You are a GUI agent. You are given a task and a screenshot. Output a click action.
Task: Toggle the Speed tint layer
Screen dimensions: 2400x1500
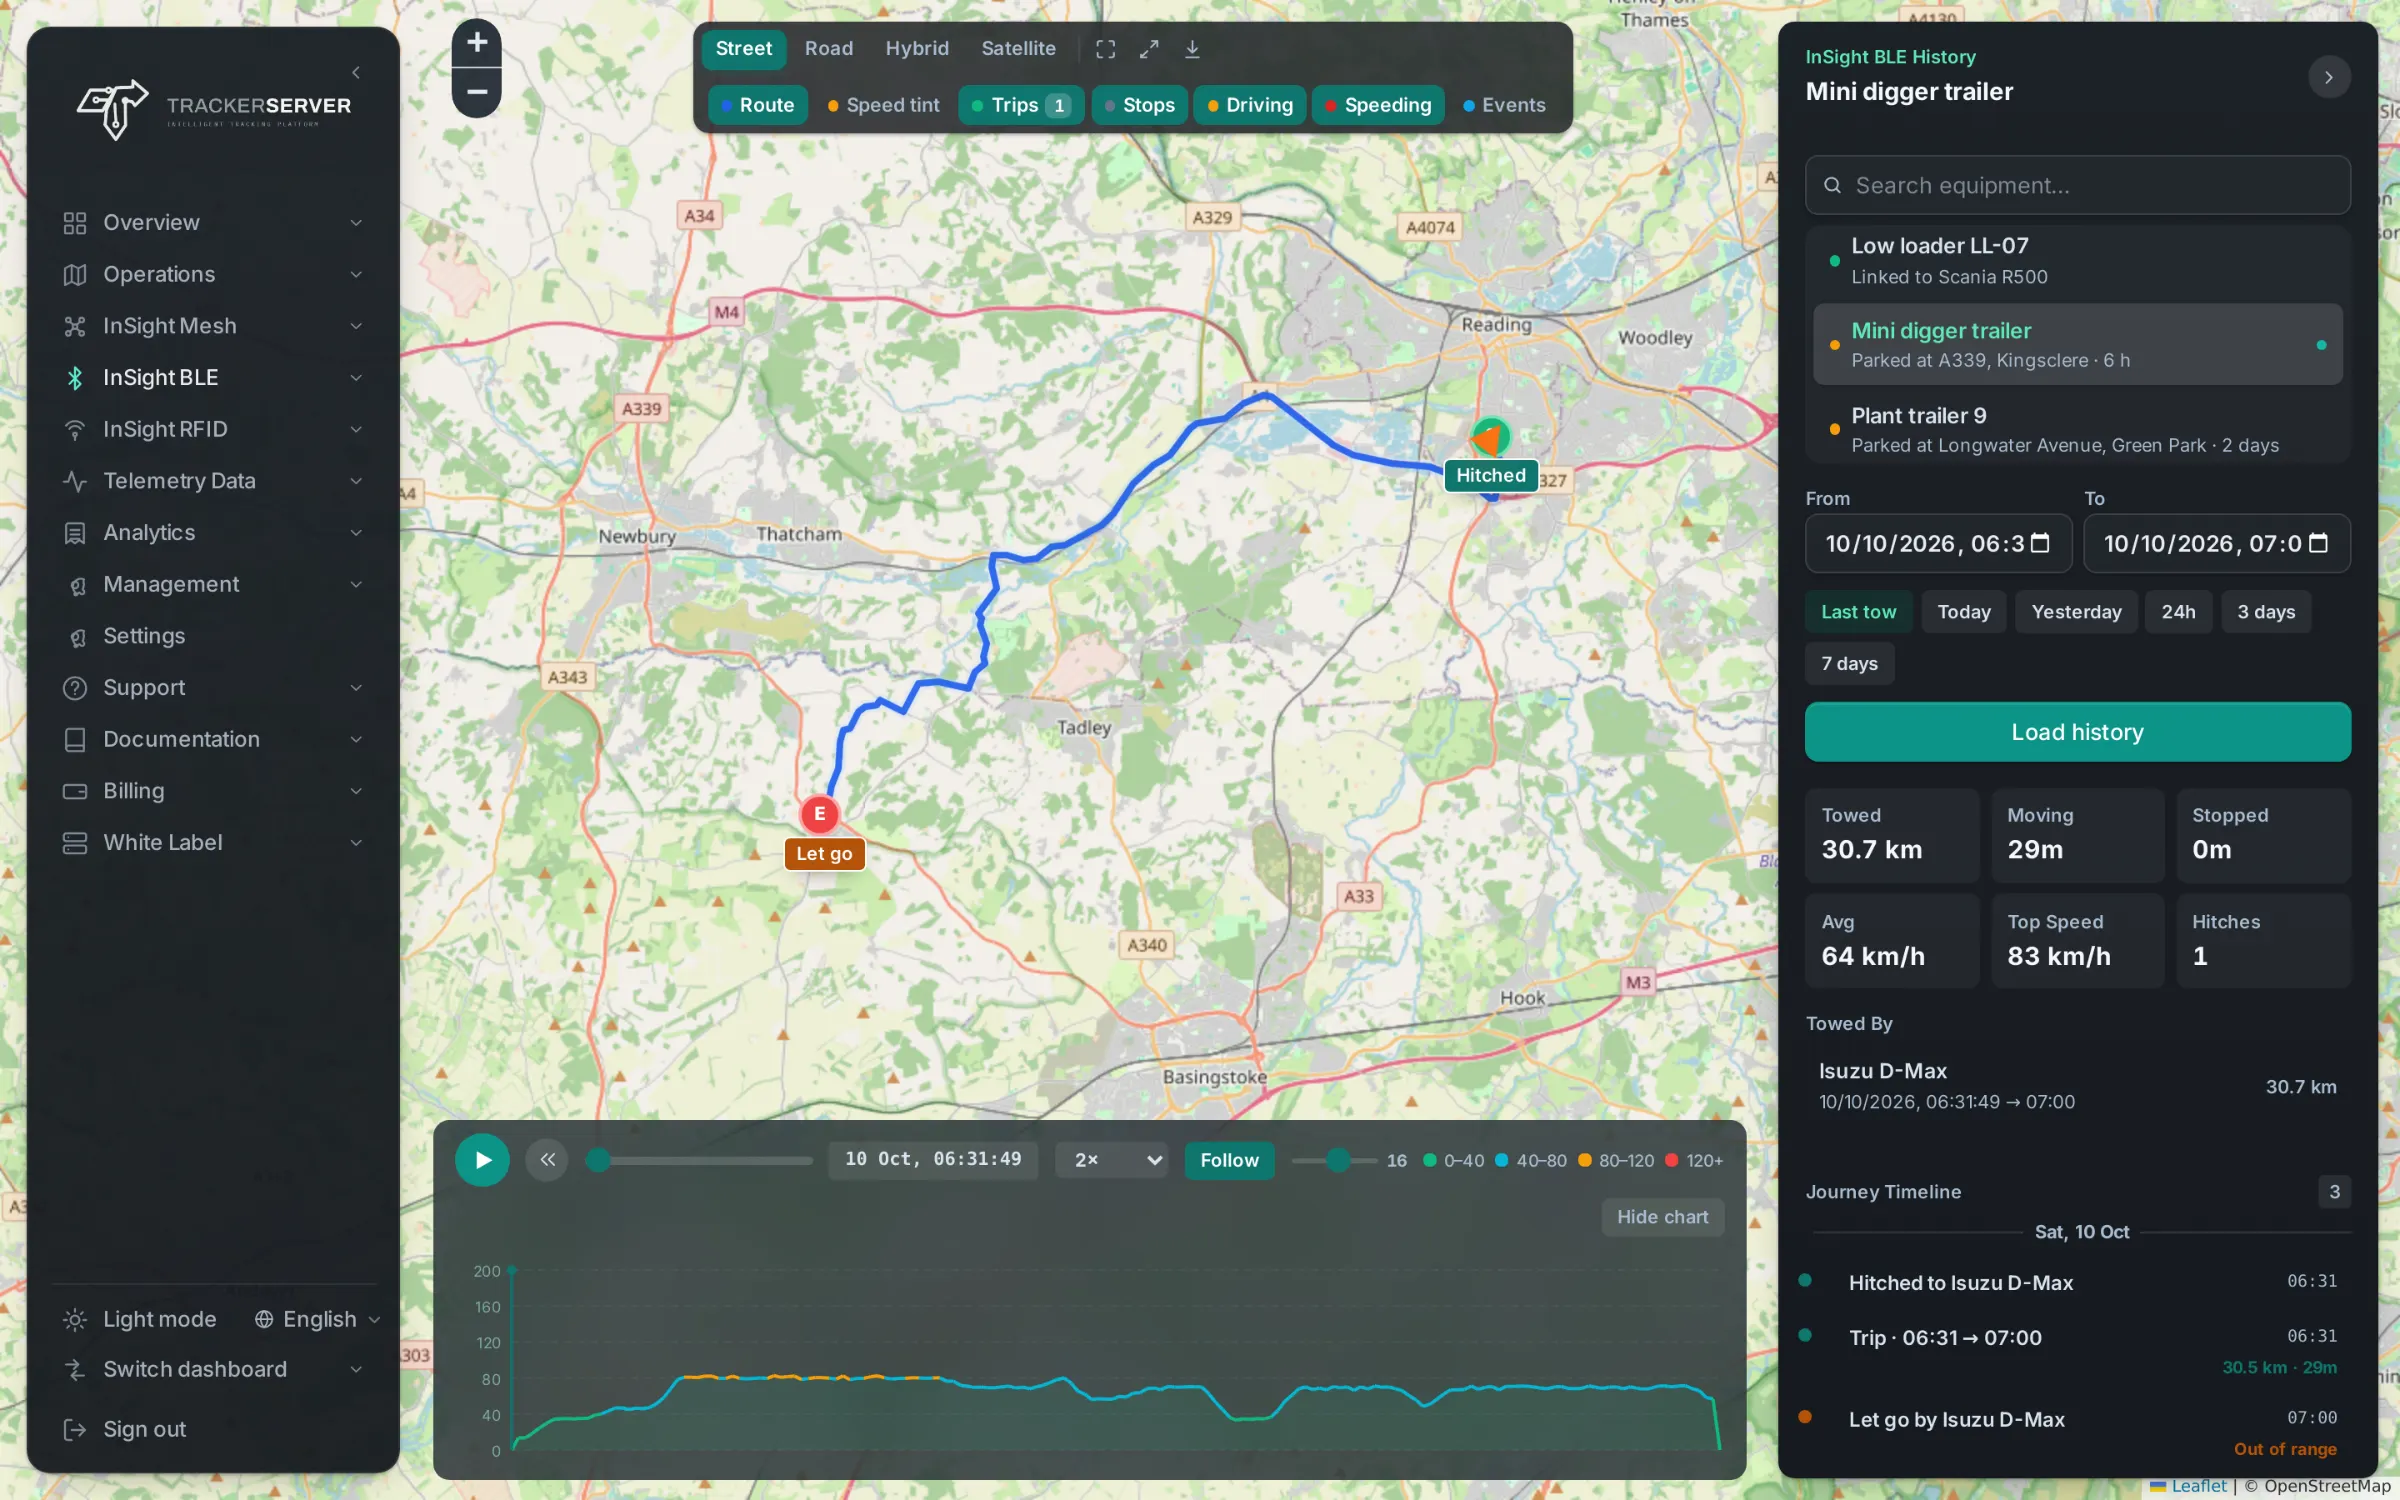pyautogui.click(x=884, y=105)
